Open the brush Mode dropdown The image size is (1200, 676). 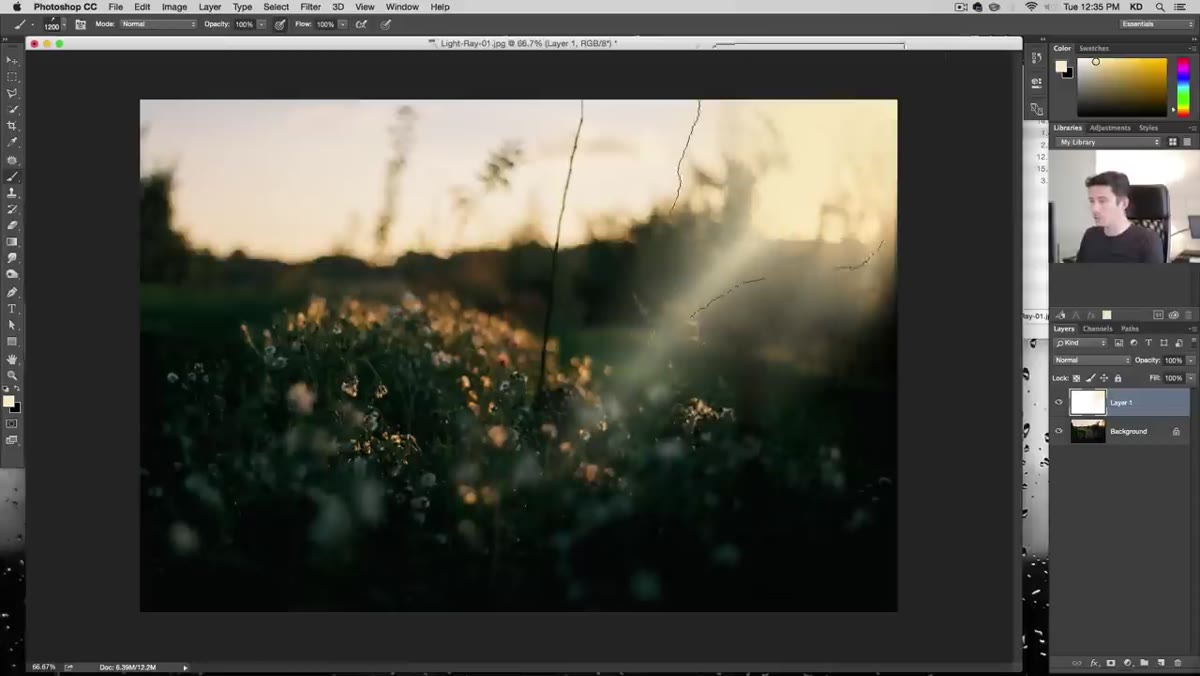click(158, 24)
